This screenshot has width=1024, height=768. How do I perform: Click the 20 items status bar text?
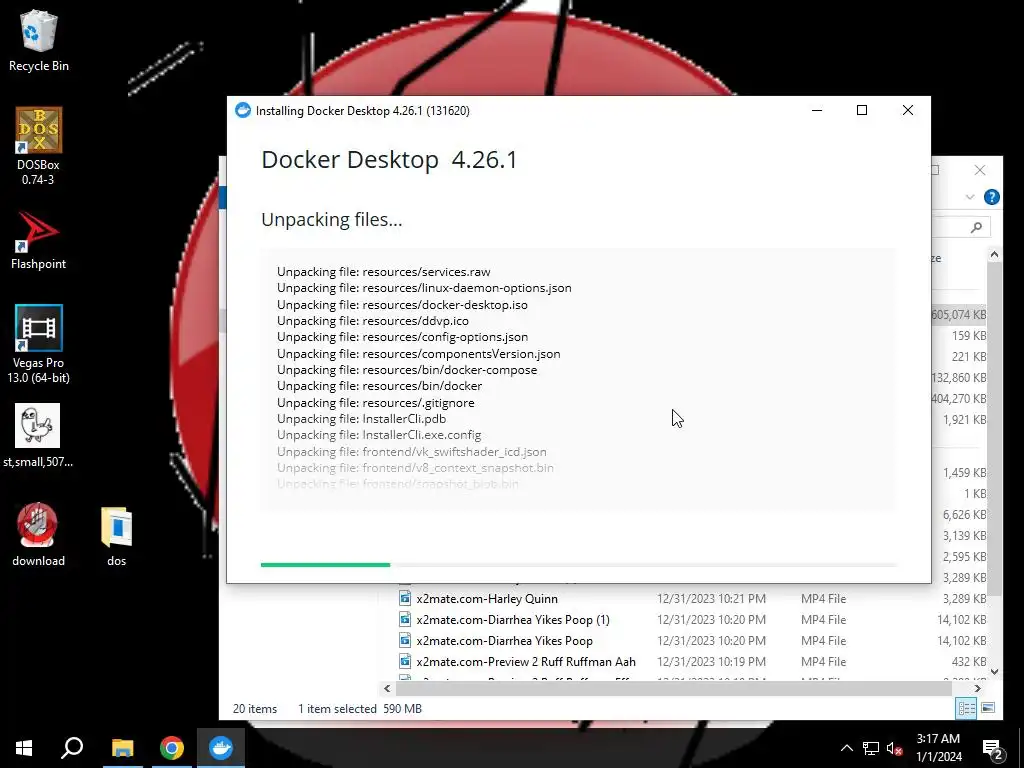tap(255, 709)
